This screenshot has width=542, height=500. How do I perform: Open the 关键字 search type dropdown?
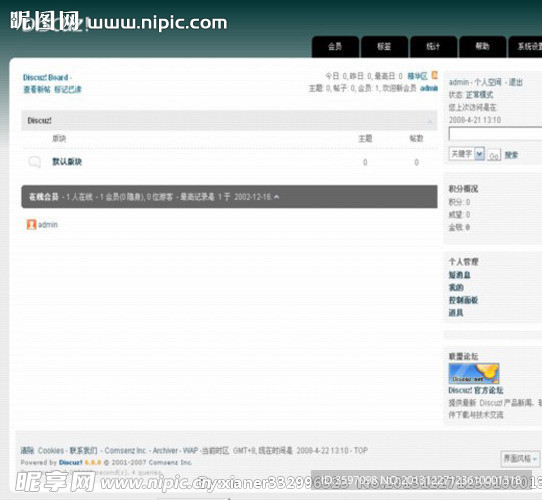(x=479, y=154)
